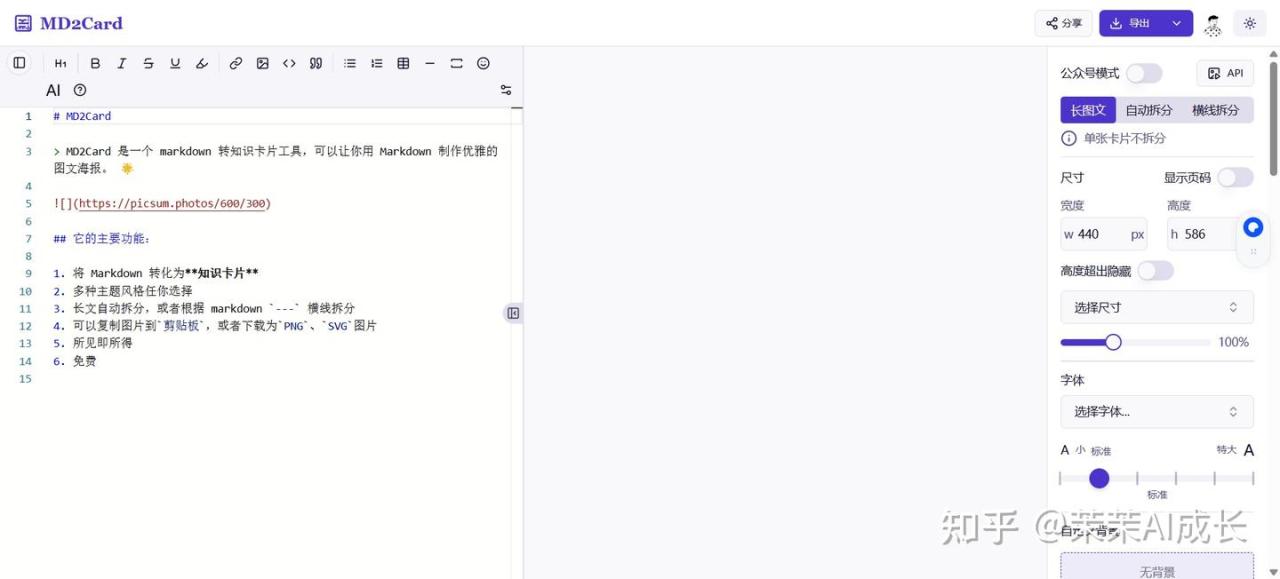Click the blockquote icon in the toolbar

316,63
